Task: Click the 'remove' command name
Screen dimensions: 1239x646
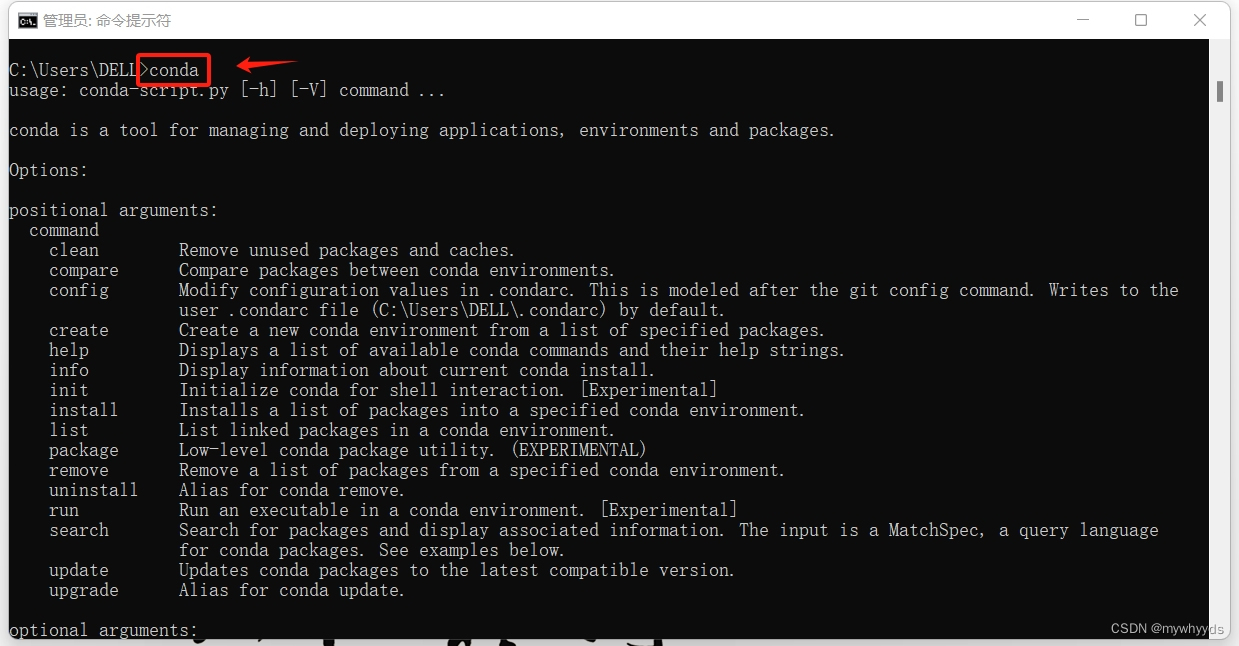Action: coord(79,470)
